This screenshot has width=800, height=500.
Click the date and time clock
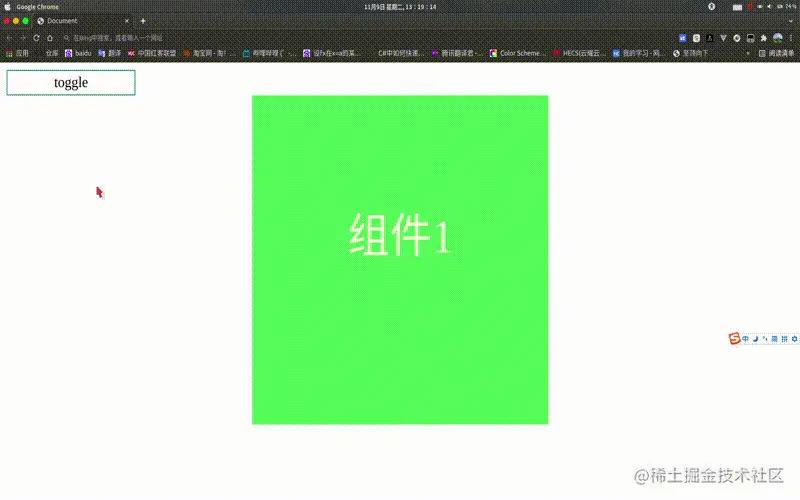400,7
